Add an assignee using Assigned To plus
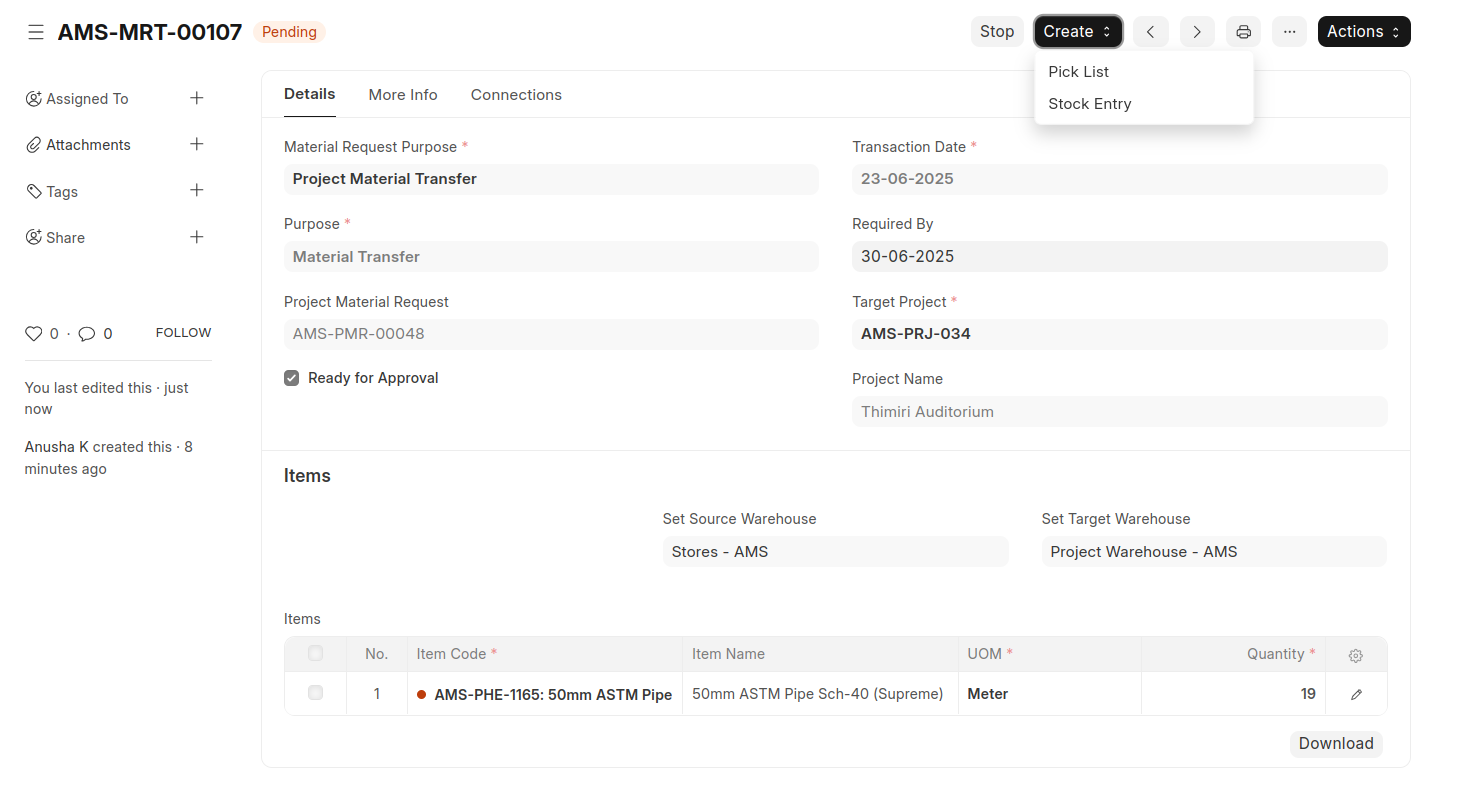1457x786 pixels. (x=197, y=98)
